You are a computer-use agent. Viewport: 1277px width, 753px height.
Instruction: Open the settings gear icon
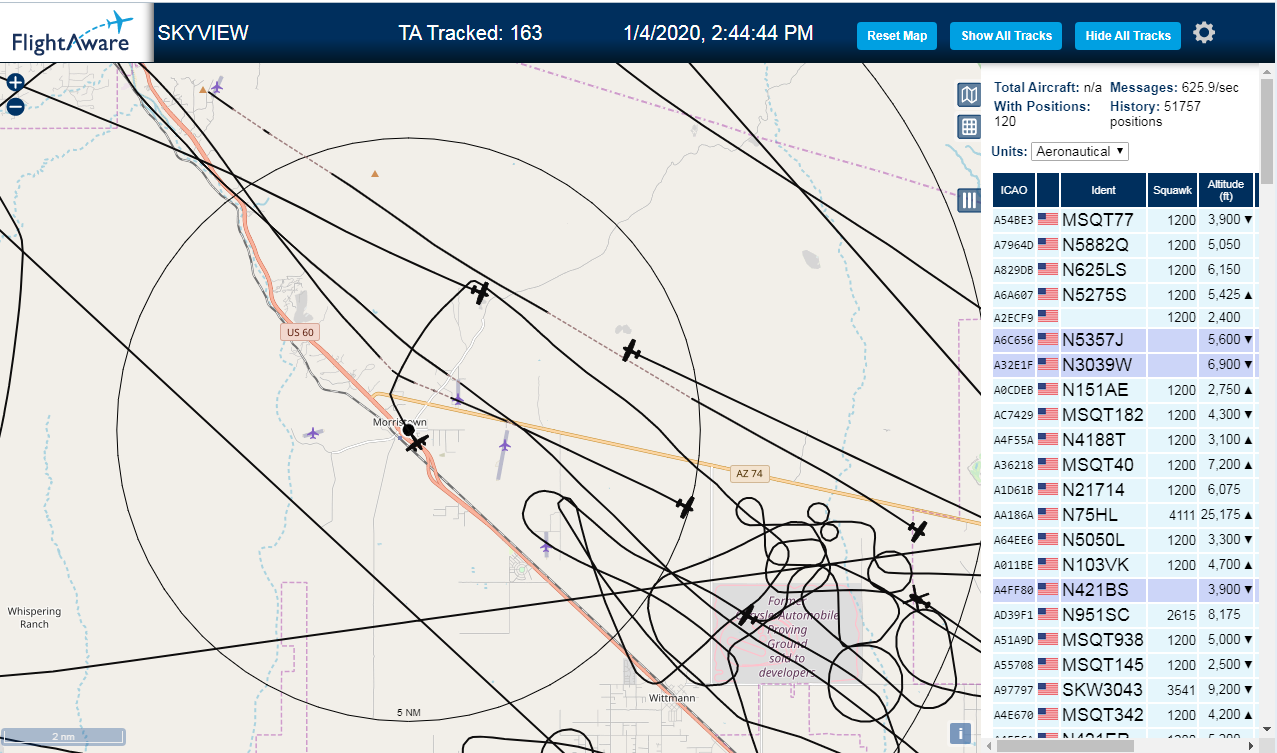pos(1204,33)
